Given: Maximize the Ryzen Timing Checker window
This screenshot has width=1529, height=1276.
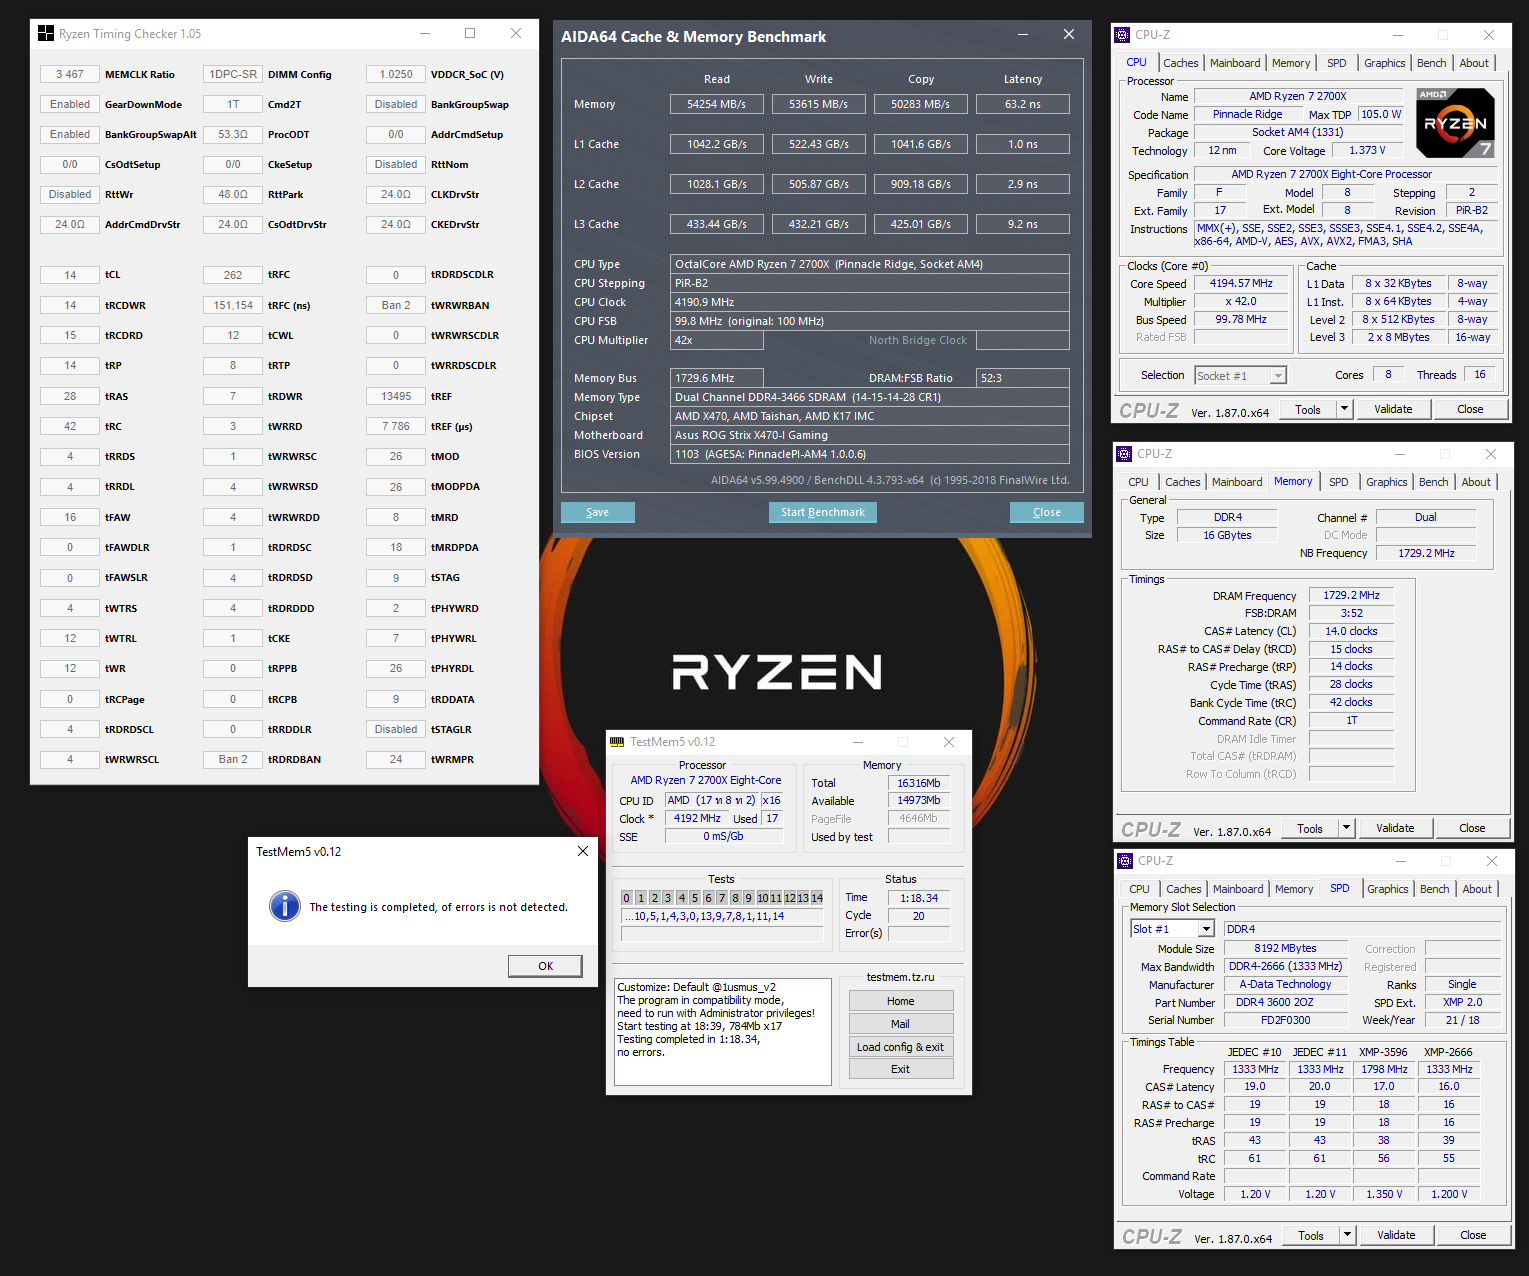Looking at the screenshot, I should [470, 33].
